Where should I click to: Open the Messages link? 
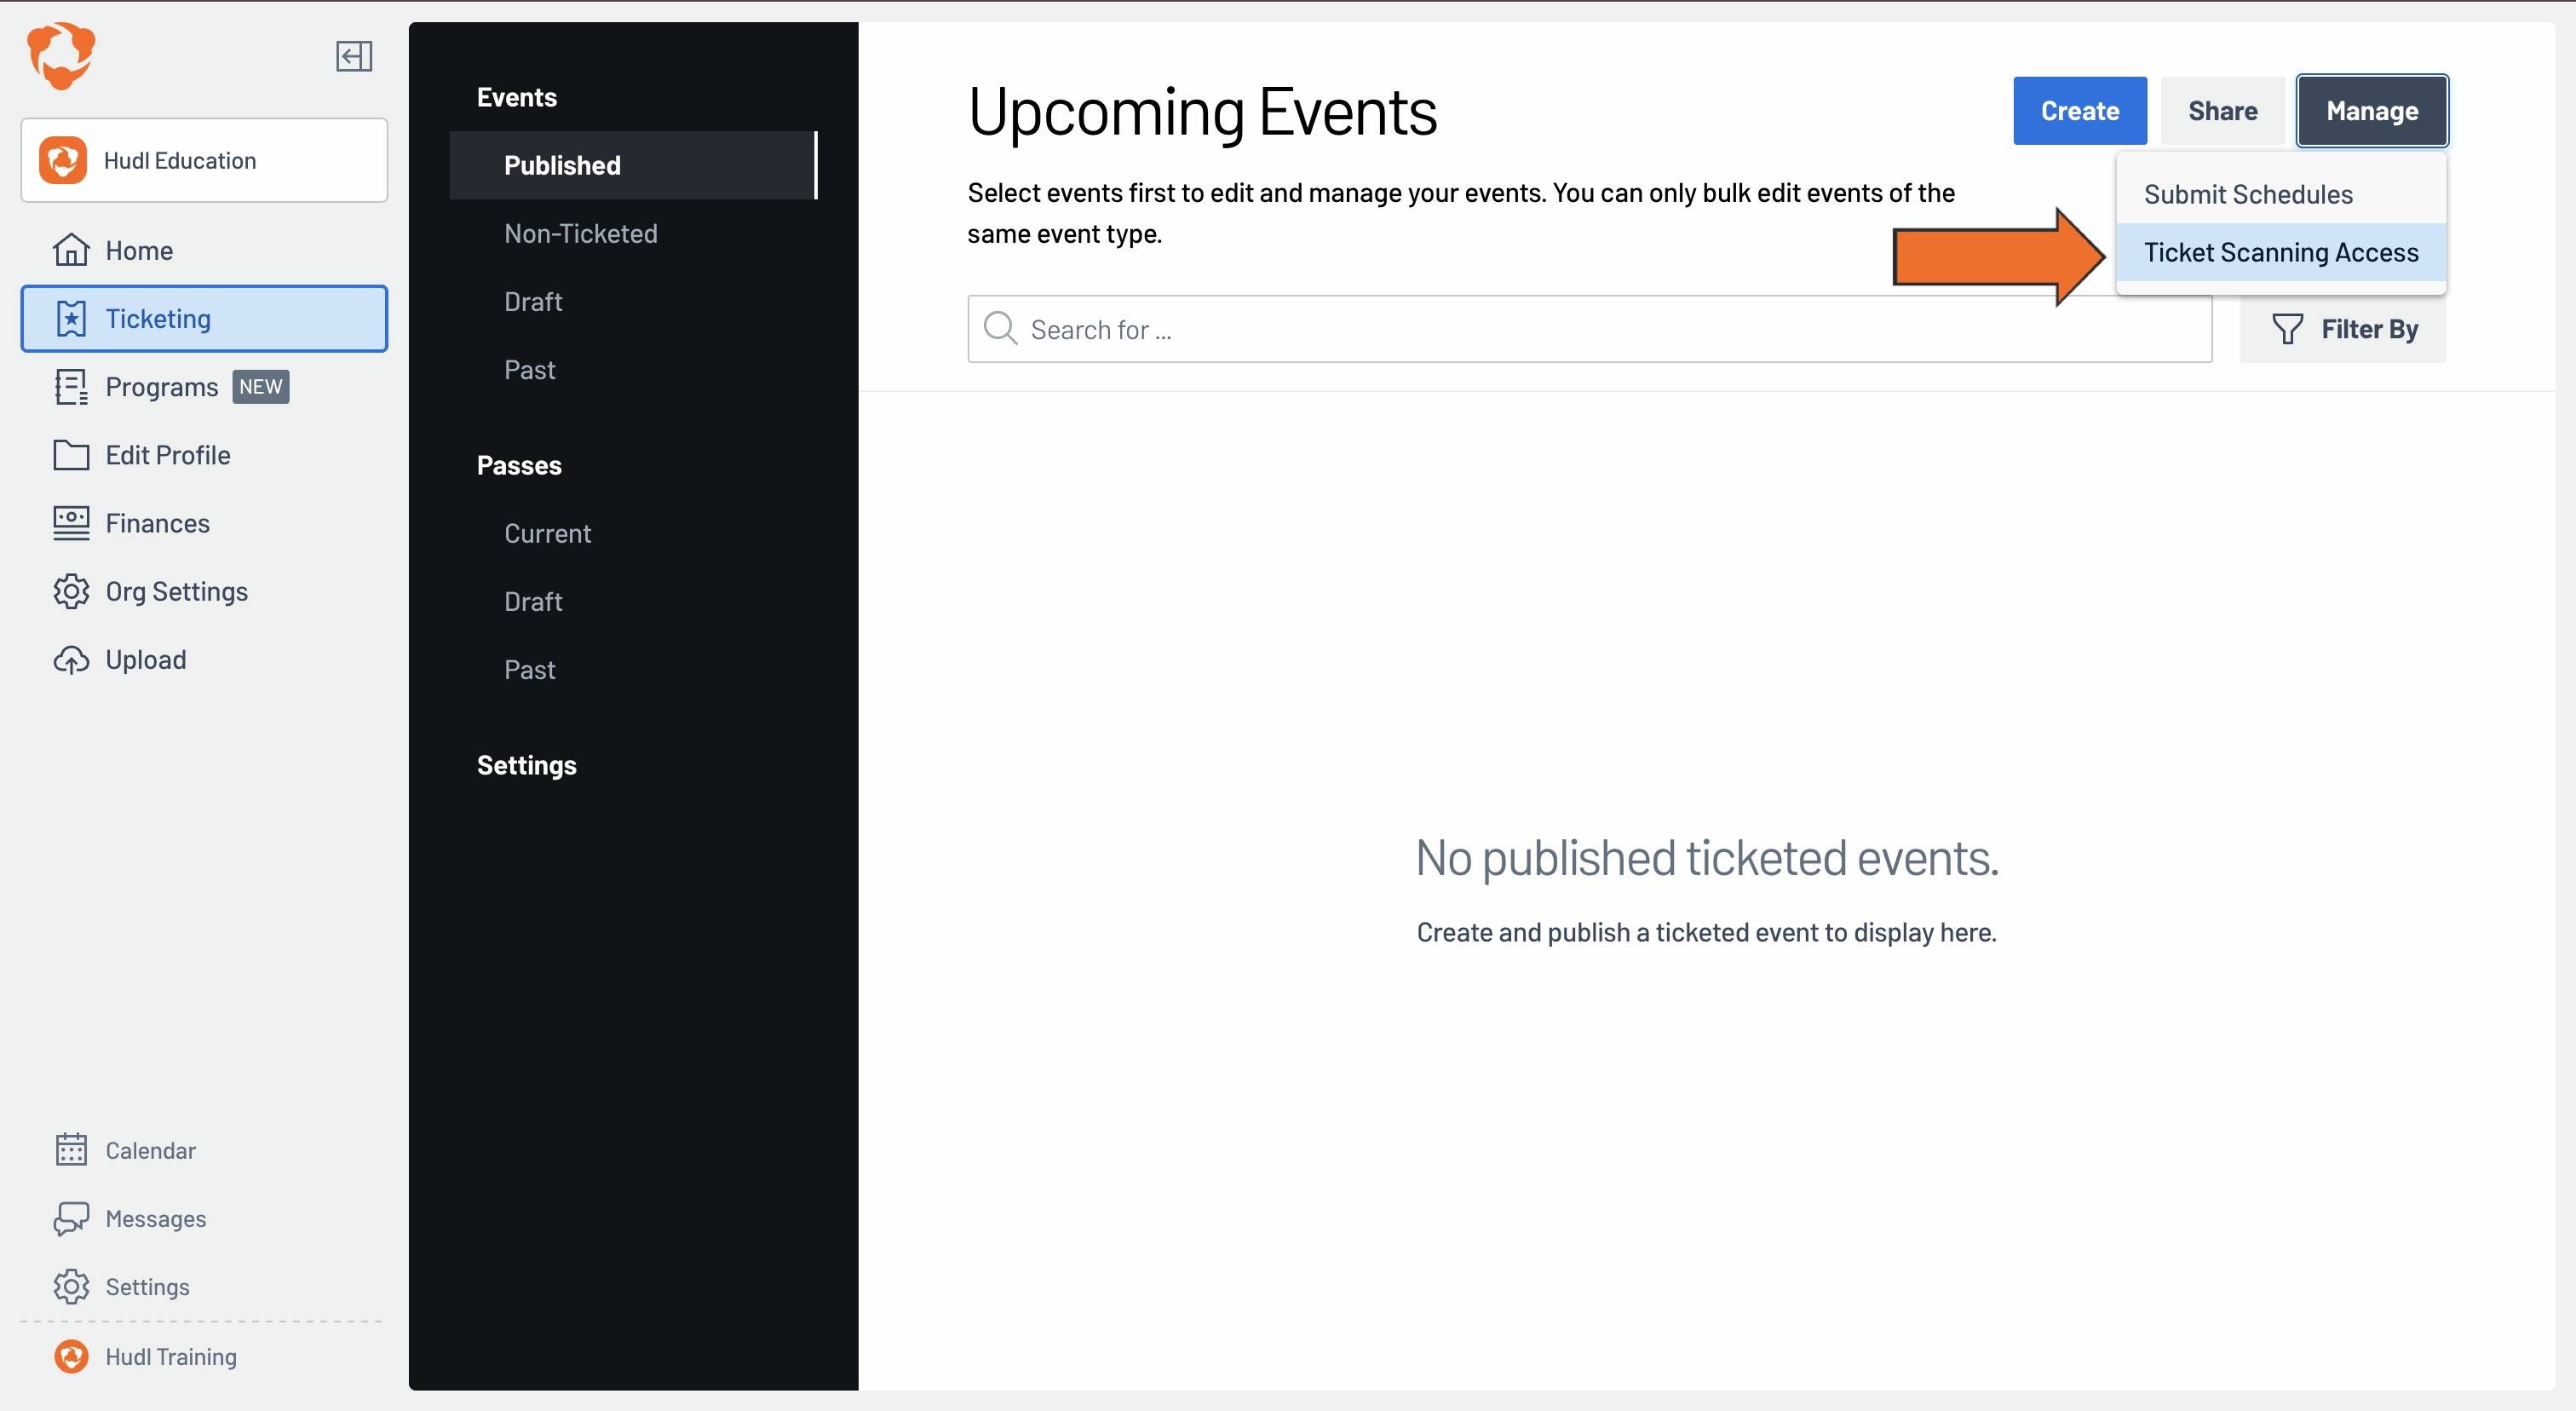coord(204,1218)
